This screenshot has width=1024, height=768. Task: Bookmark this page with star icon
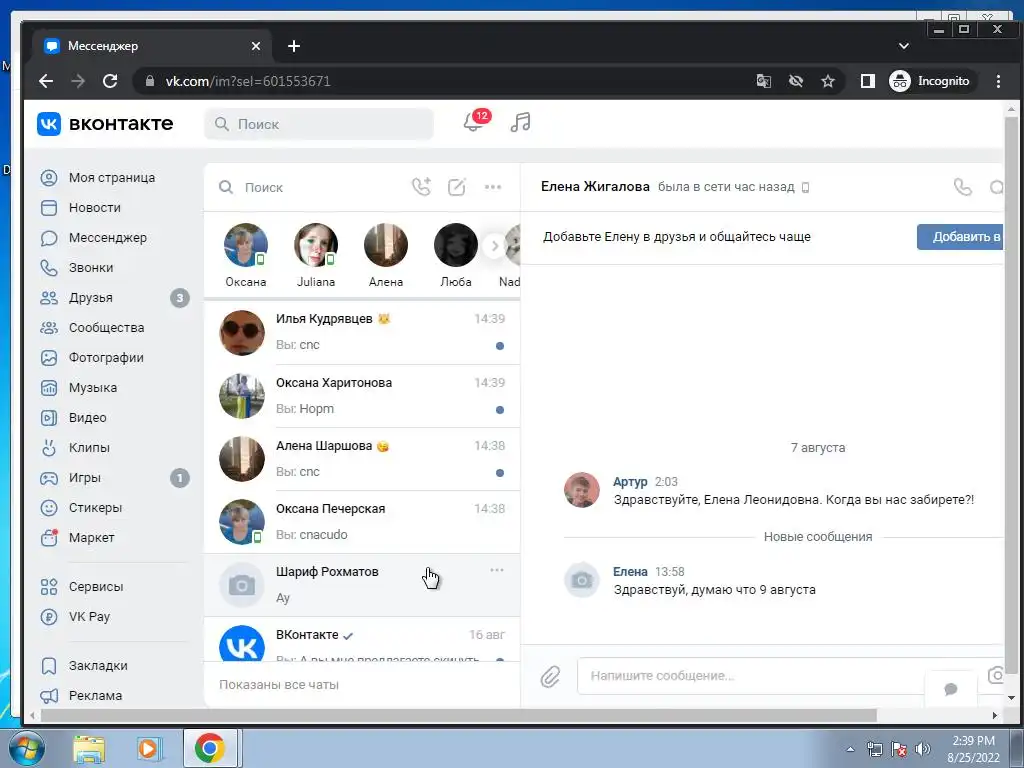point(828,81)
